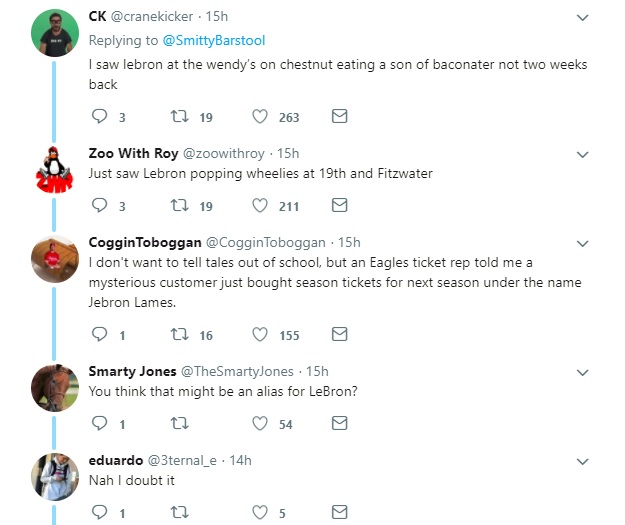
Task: Expand the options caret on Zoo With Roy's tweet
Action: (584, 155)
